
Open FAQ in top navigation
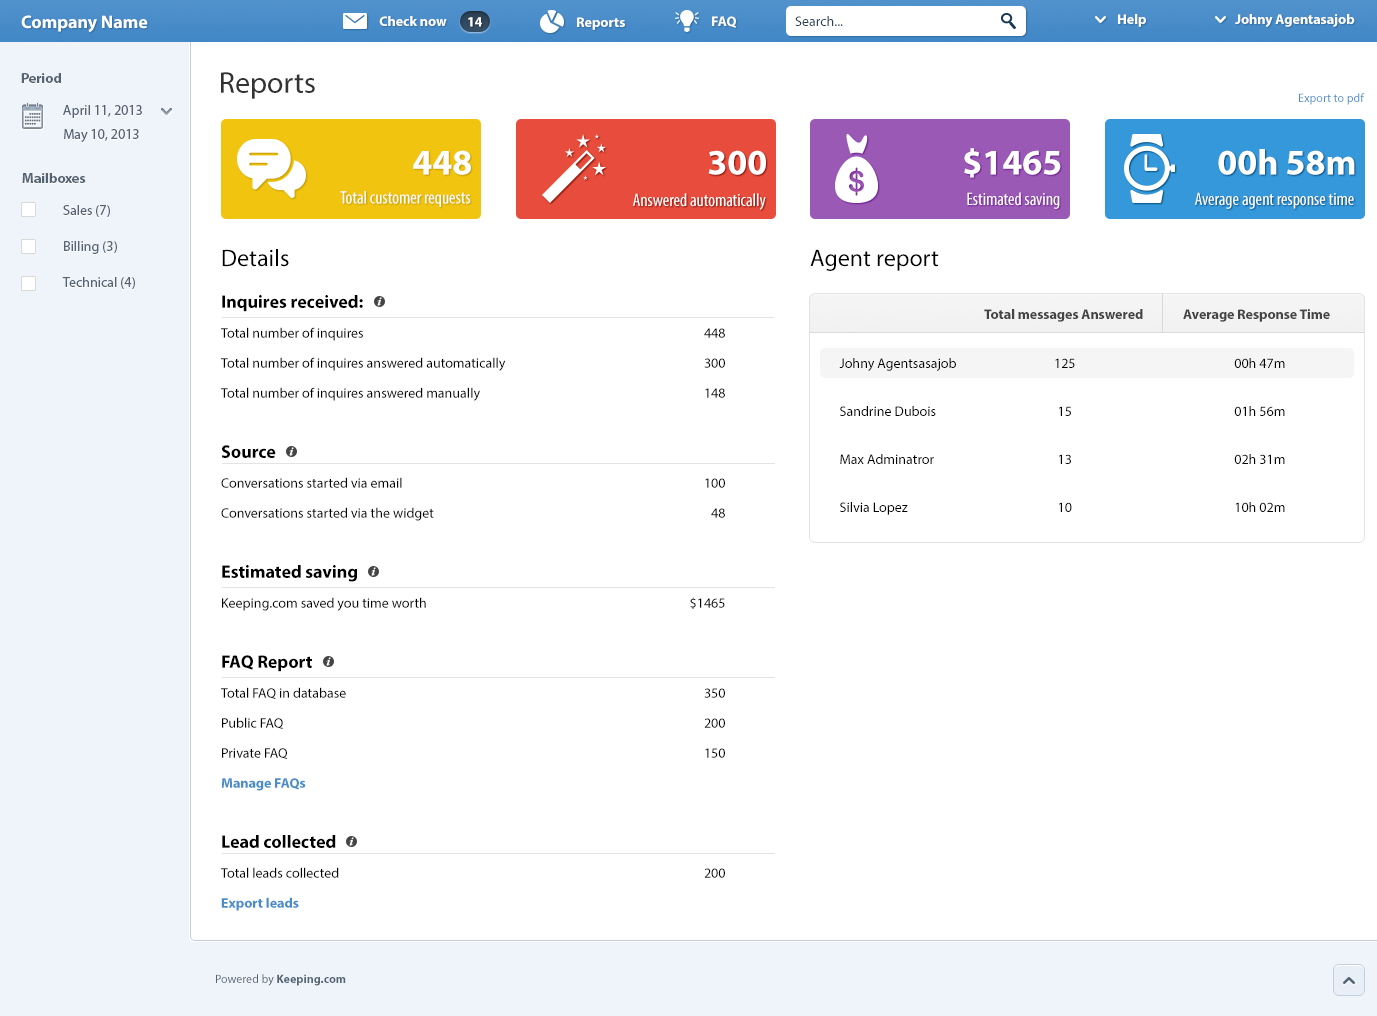coord(724,21)
